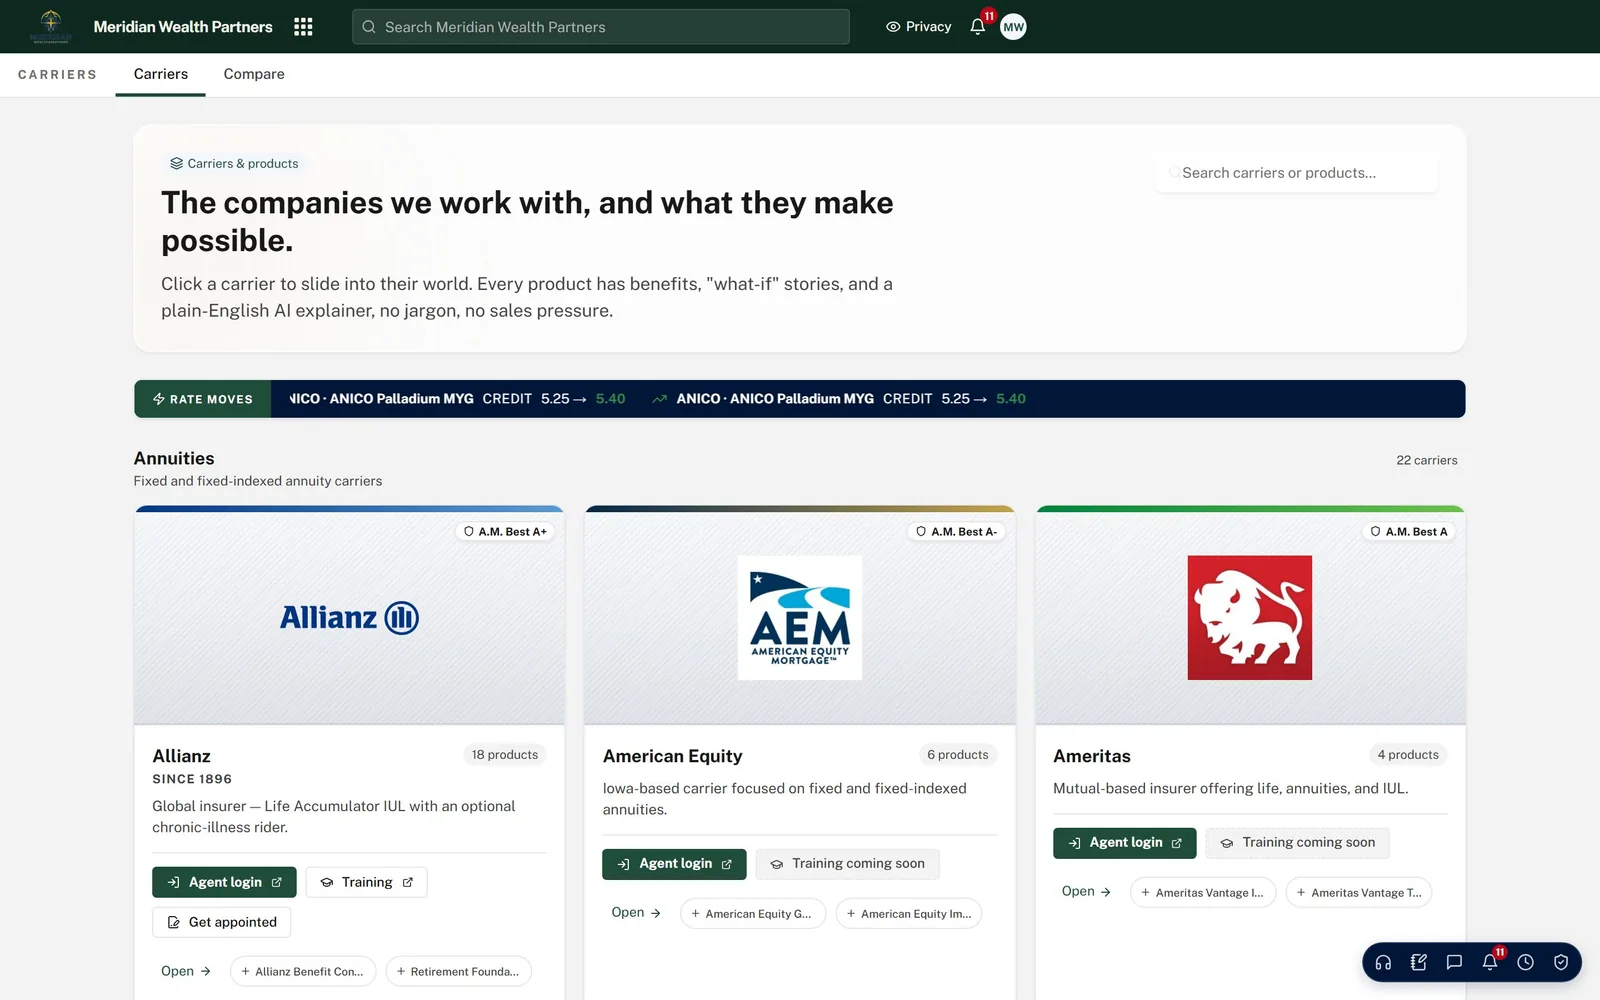The height and width of the screenshot is (1000, 1600).
Task: Click the A.M. Best A- badge
Action: (957, 532)
